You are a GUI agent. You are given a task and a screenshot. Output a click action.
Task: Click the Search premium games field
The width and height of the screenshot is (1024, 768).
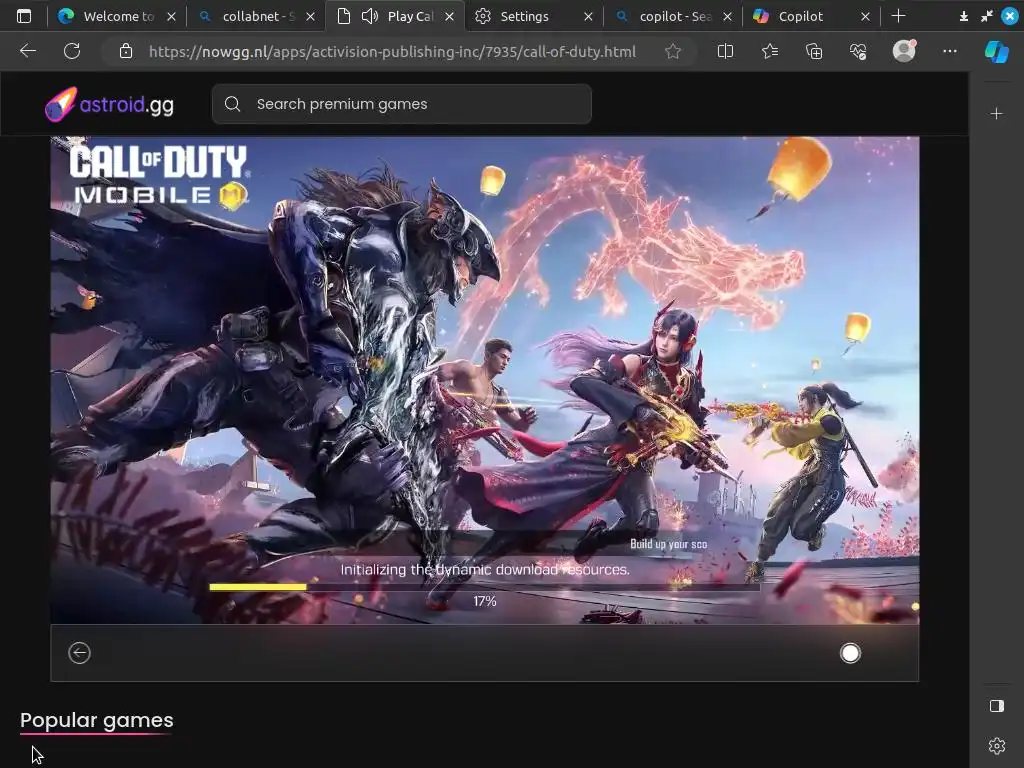(x=402, y=104)
